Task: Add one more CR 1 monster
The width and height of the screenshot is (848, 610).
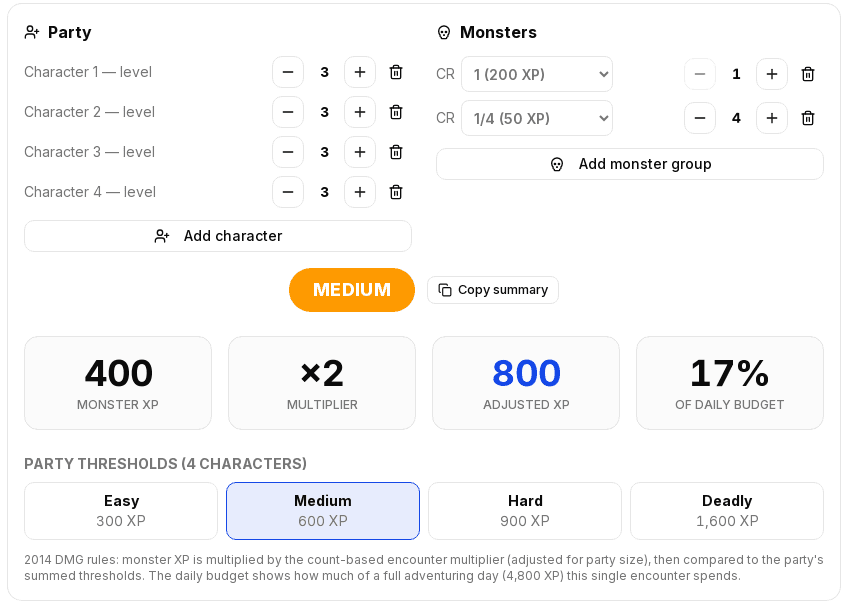Action: point(772,74)
